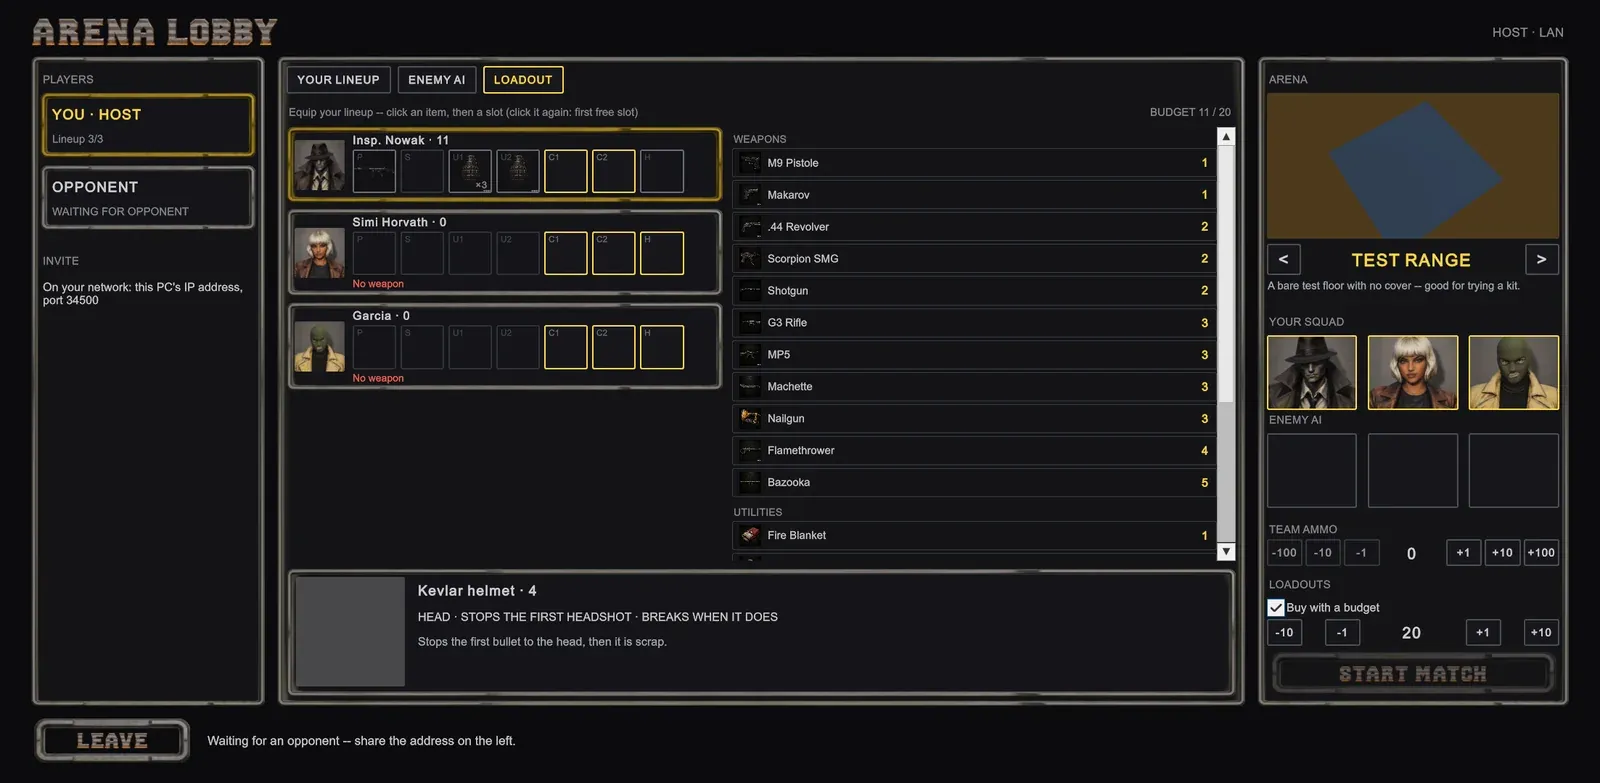
Task: Increase team ammo by 100
Action: (x=1541, y=552)
